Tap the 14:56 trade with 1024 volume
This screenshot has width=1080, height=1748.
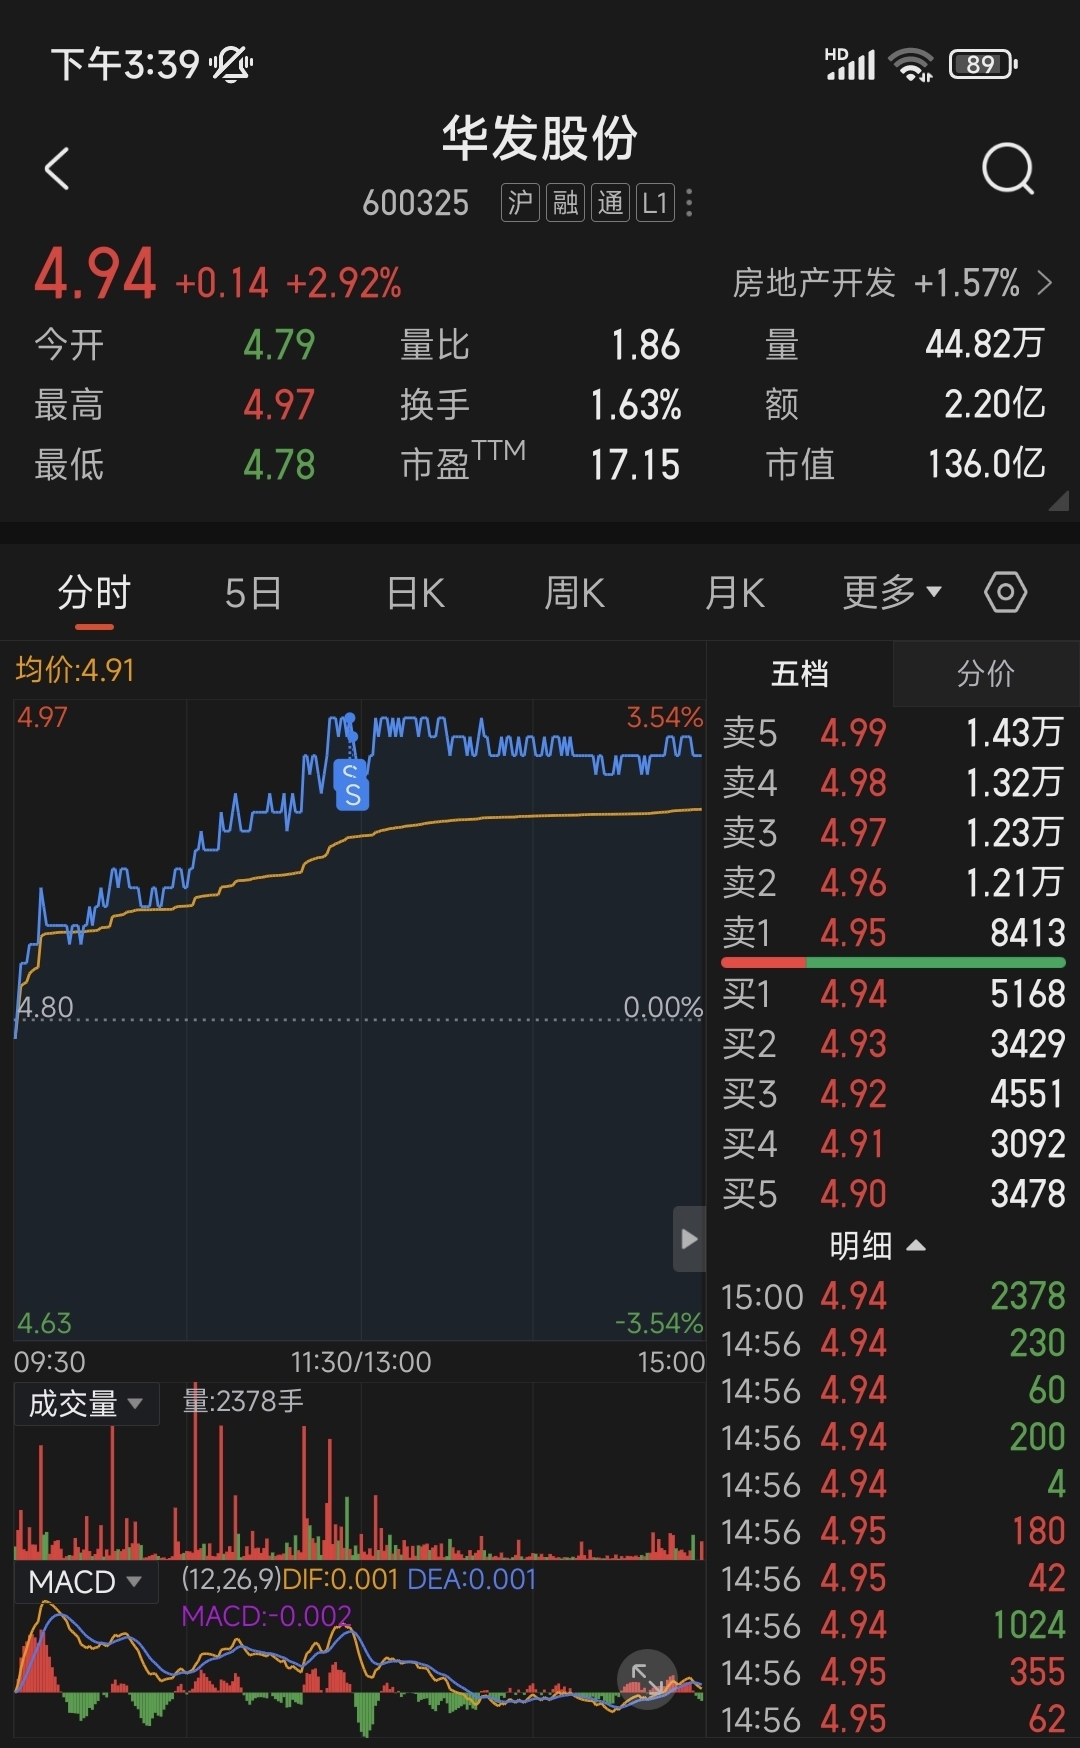point(893,1625)
